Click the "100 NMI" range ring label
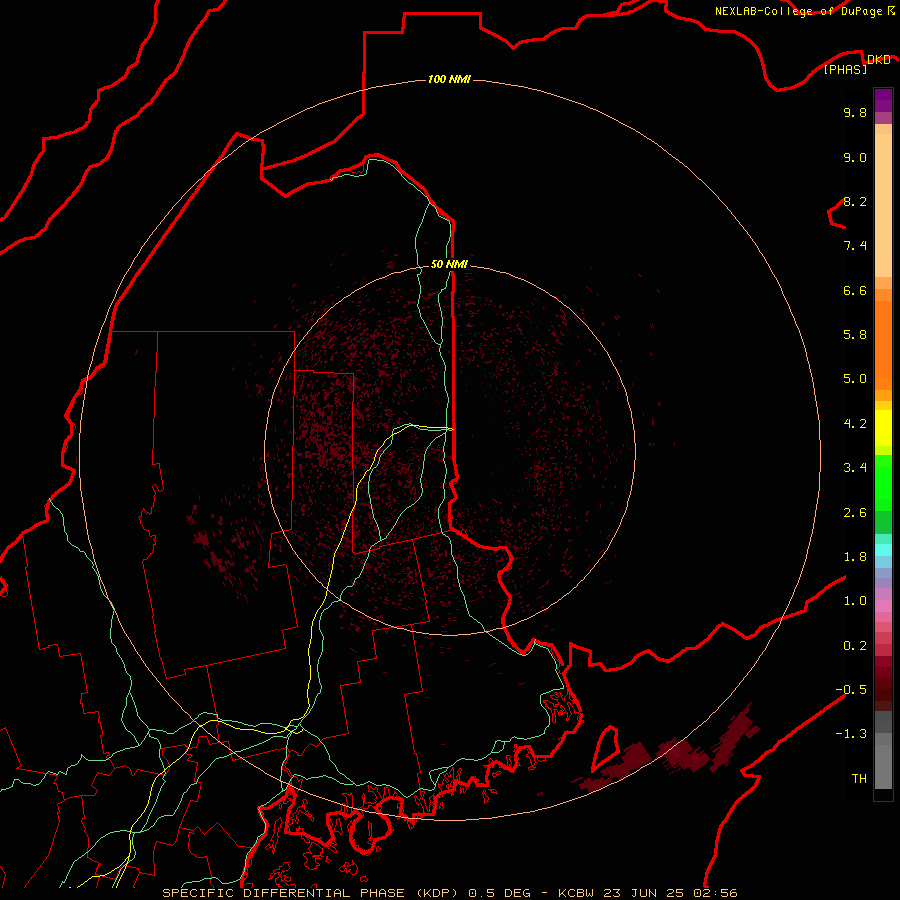 coord(449,79)
